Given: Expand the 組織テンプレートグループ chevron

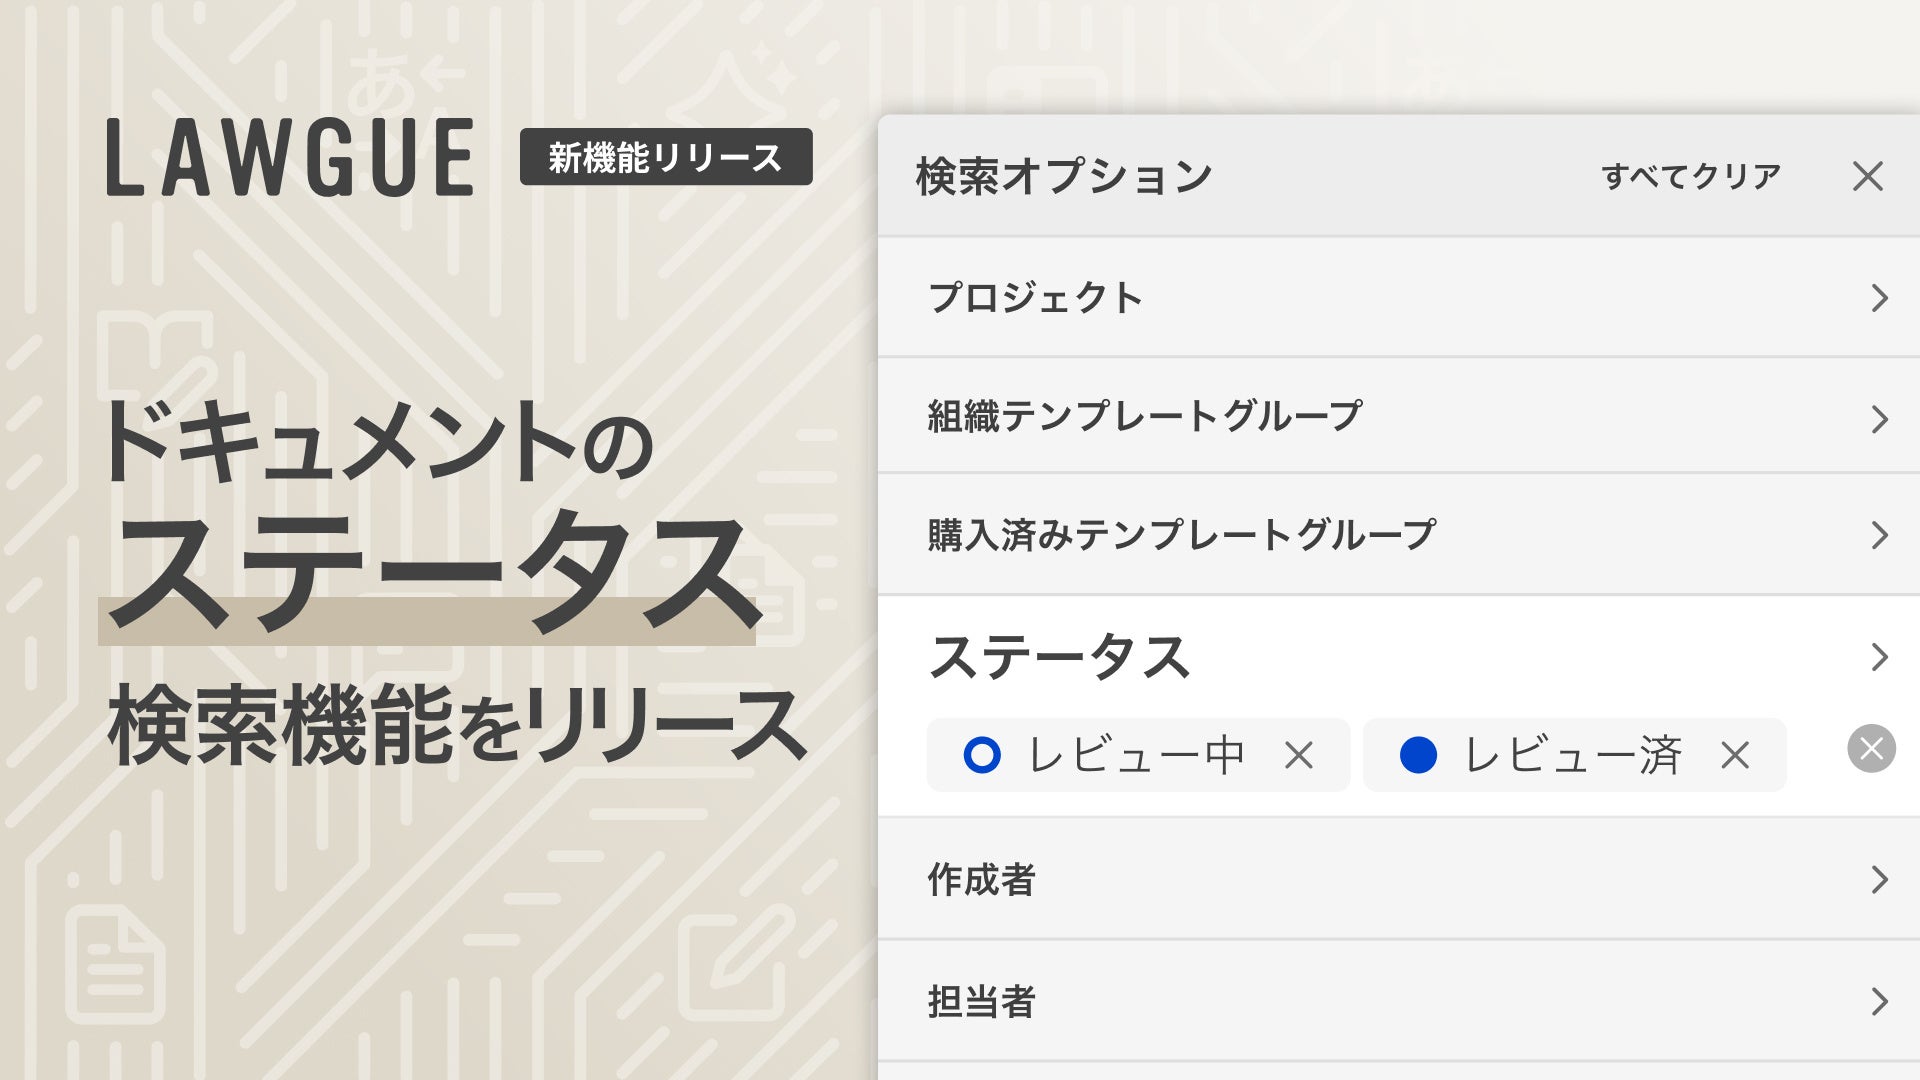Looking at the screenshot, I should pyautogui.click(x=1879, y=419).
